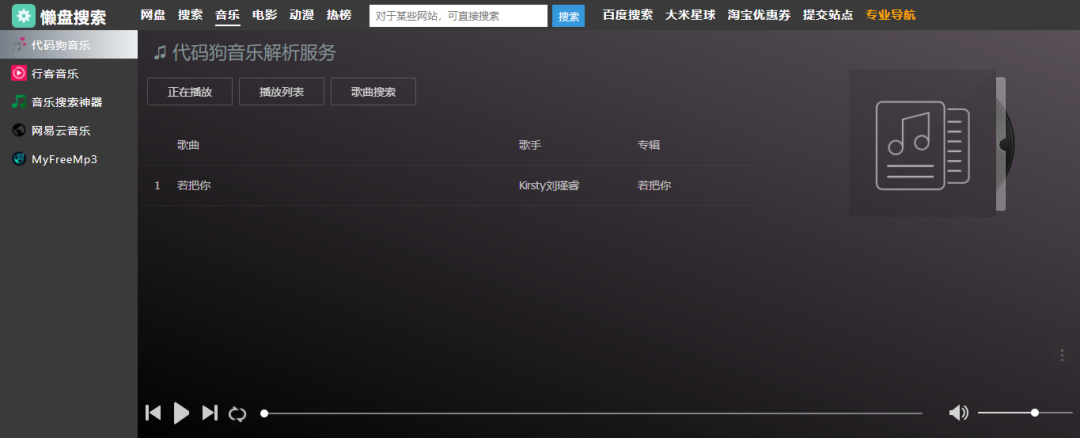Screen dimensions: 1080x438
Task: Switch to the 正在播放 view
Action: (190, 92)
